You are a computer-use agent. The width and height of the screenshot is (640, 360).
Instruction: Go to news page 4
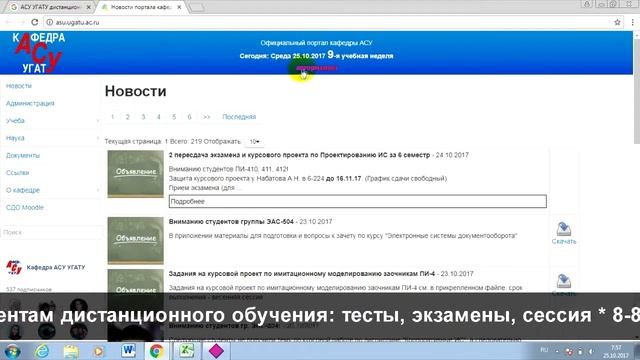159,117
